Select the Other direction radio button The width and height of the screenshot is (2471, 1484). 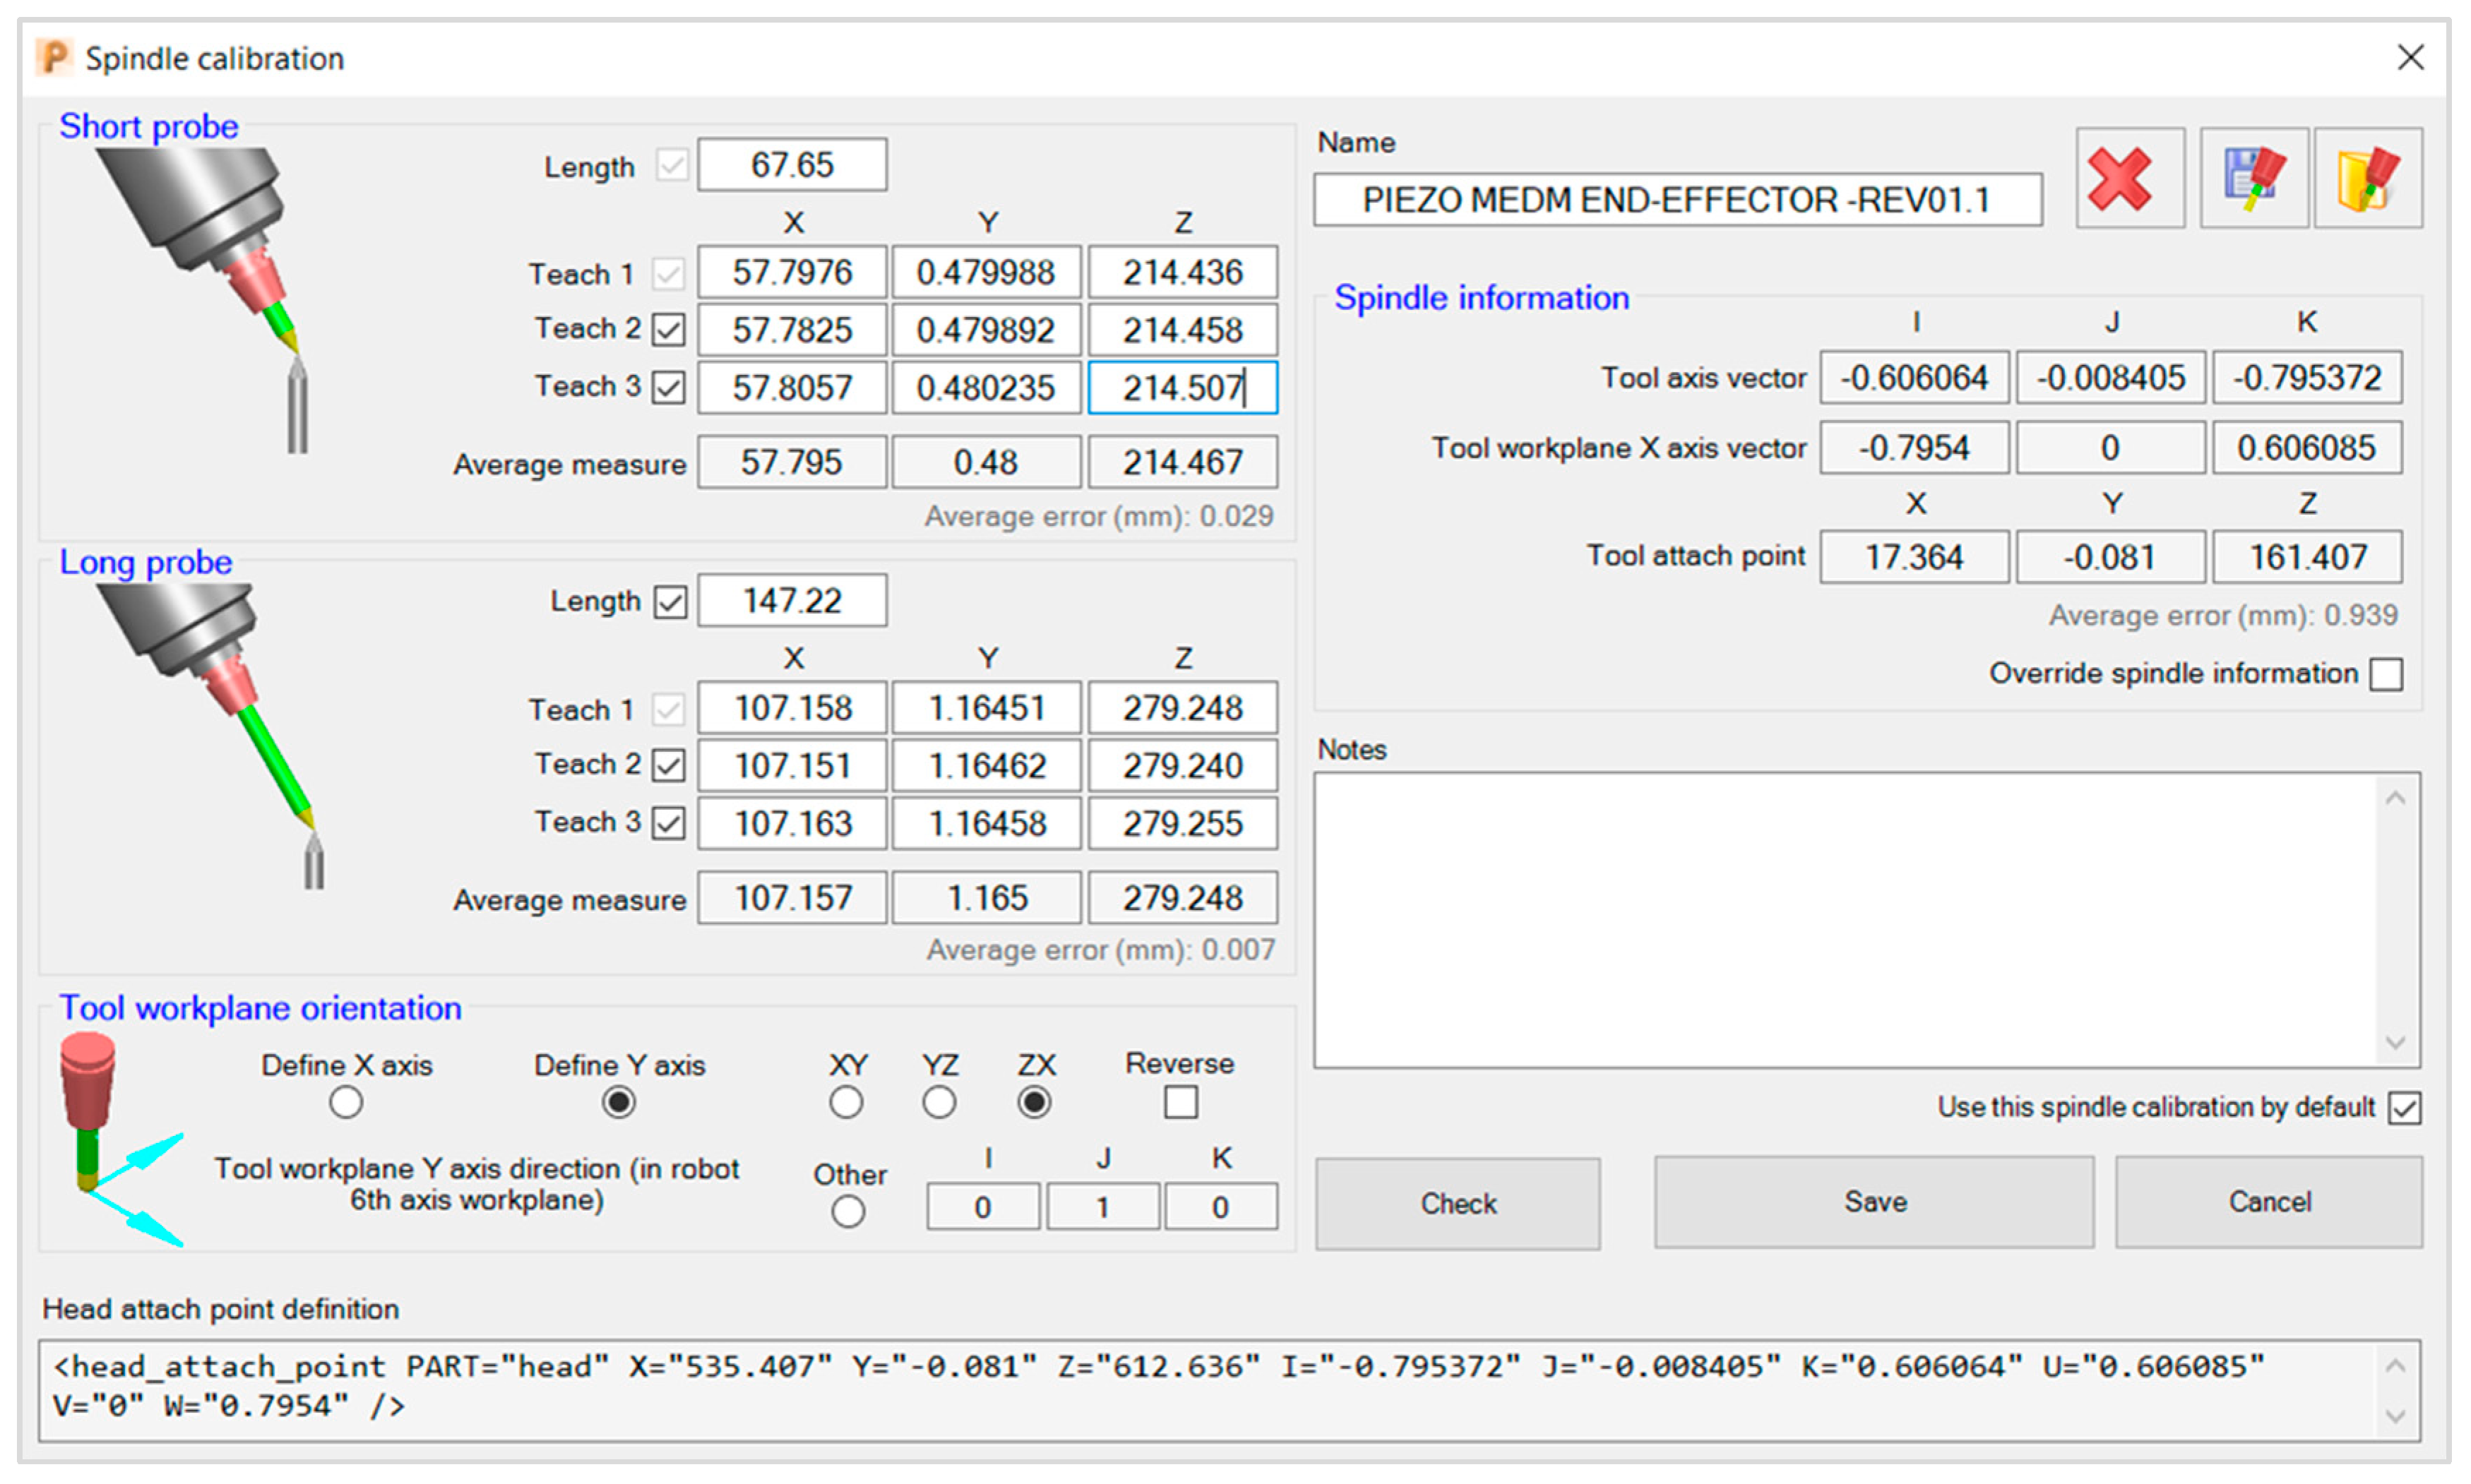click(848, 1212)
